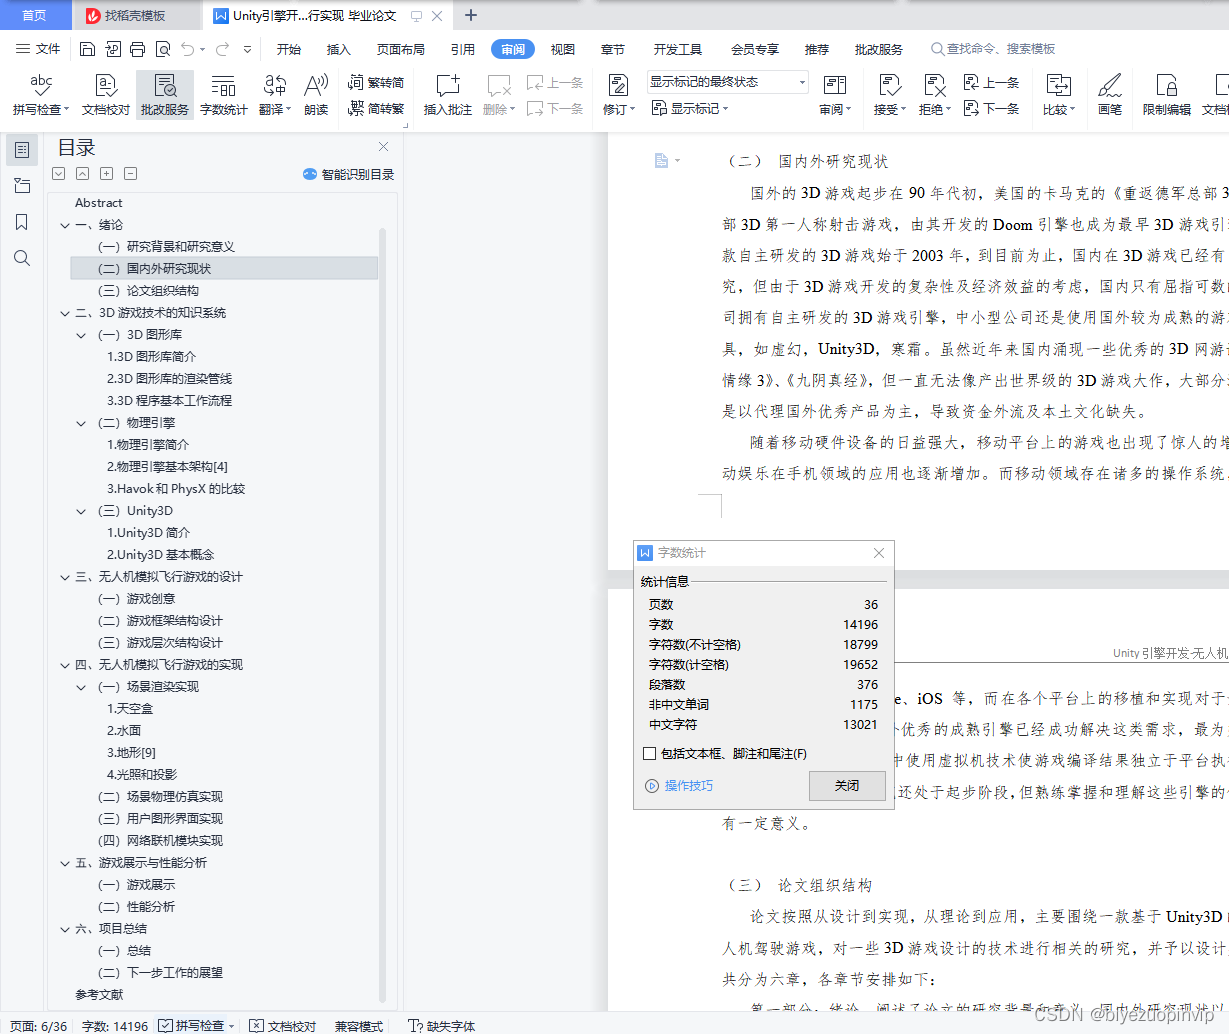Image resolution: width=1229 pixels, height=1034 pixels.
Task: Open the 拼写检查 spell check tool
Action: coord(41,95)
